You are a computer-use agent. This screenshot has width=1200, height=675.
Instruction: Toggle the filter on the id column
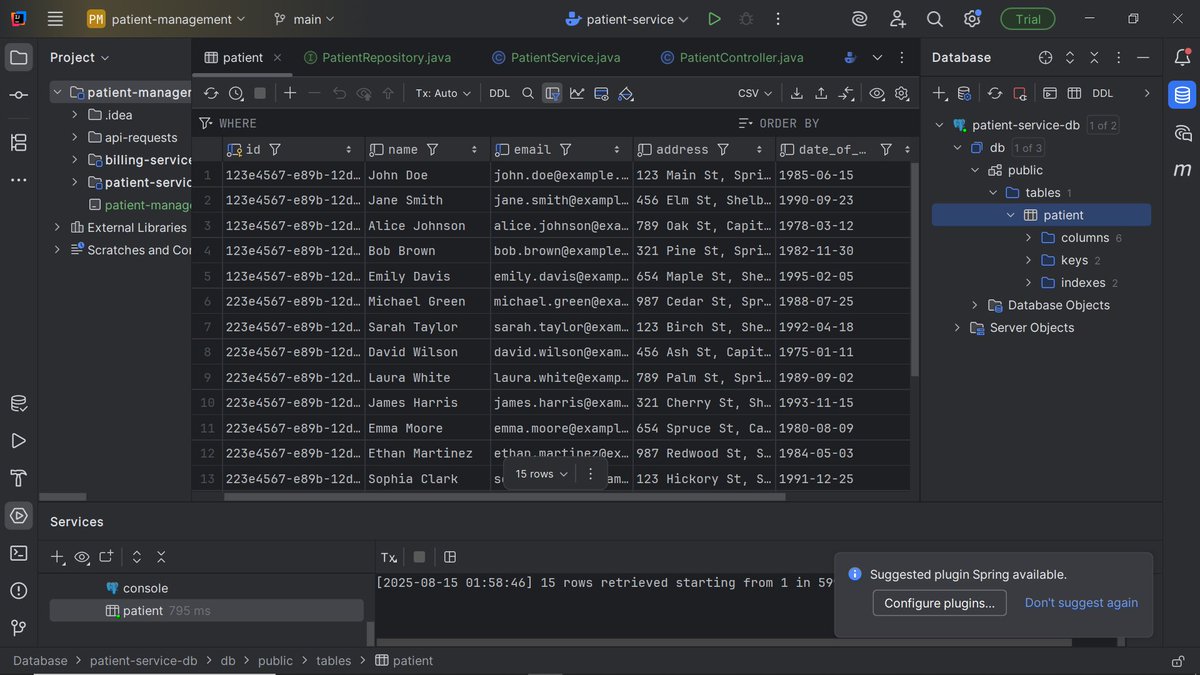coord(275,149)
